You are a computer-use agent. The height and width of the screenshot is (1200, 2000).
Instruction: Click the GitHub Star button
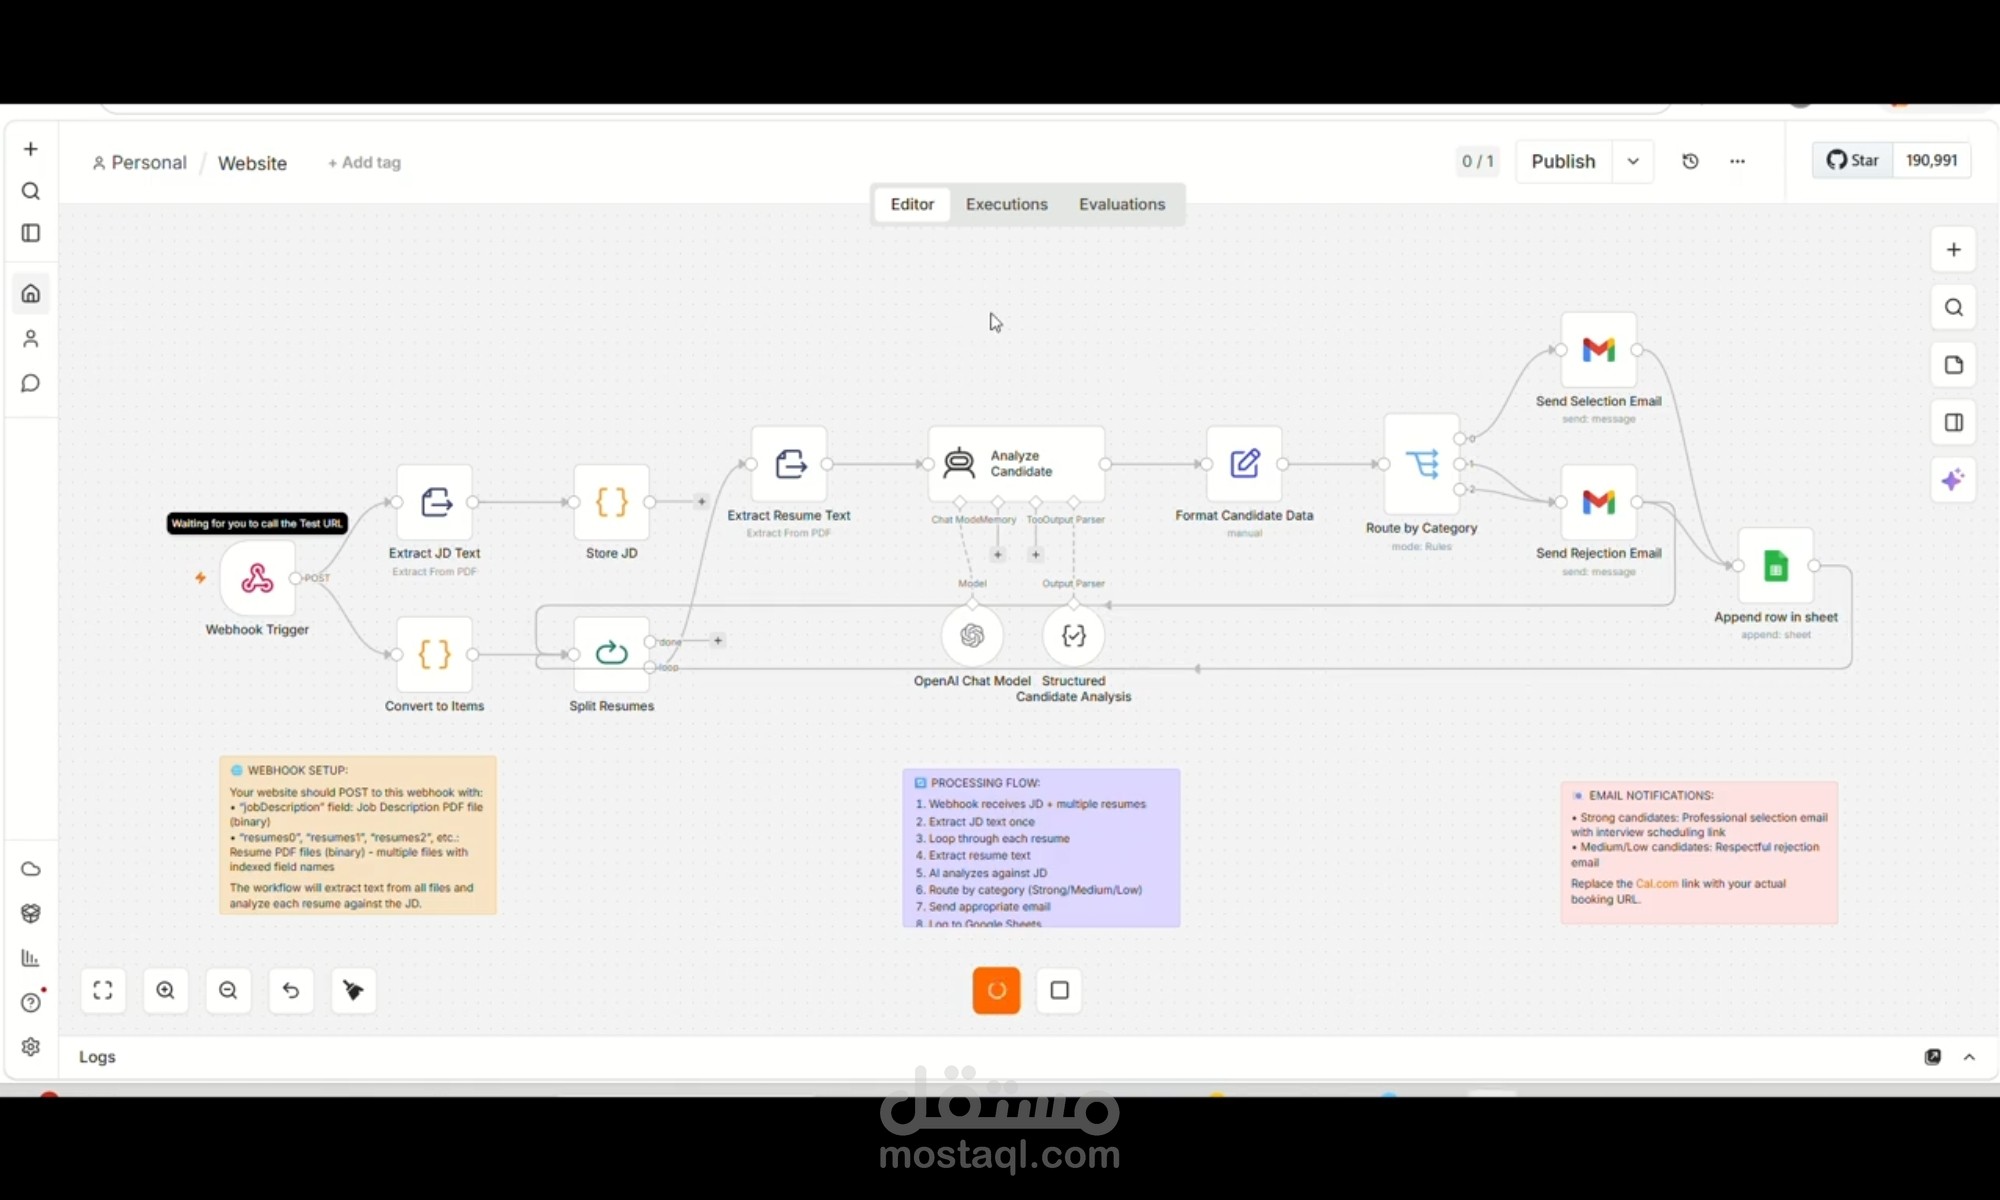pyautogui.click(x=1853, y=160)
